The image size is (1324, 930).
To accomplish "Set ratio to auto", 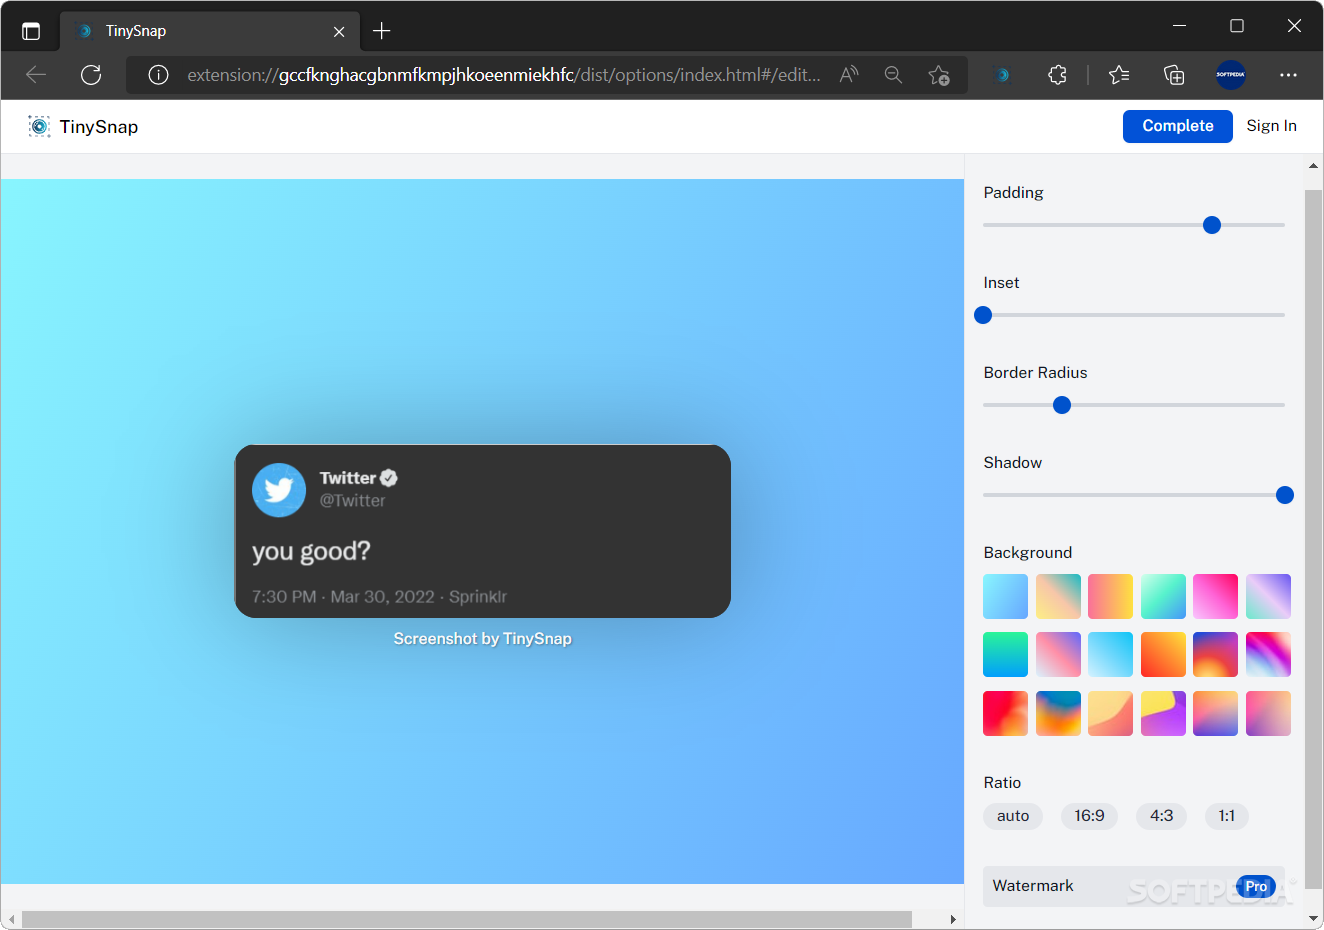I will (1013, 816).
